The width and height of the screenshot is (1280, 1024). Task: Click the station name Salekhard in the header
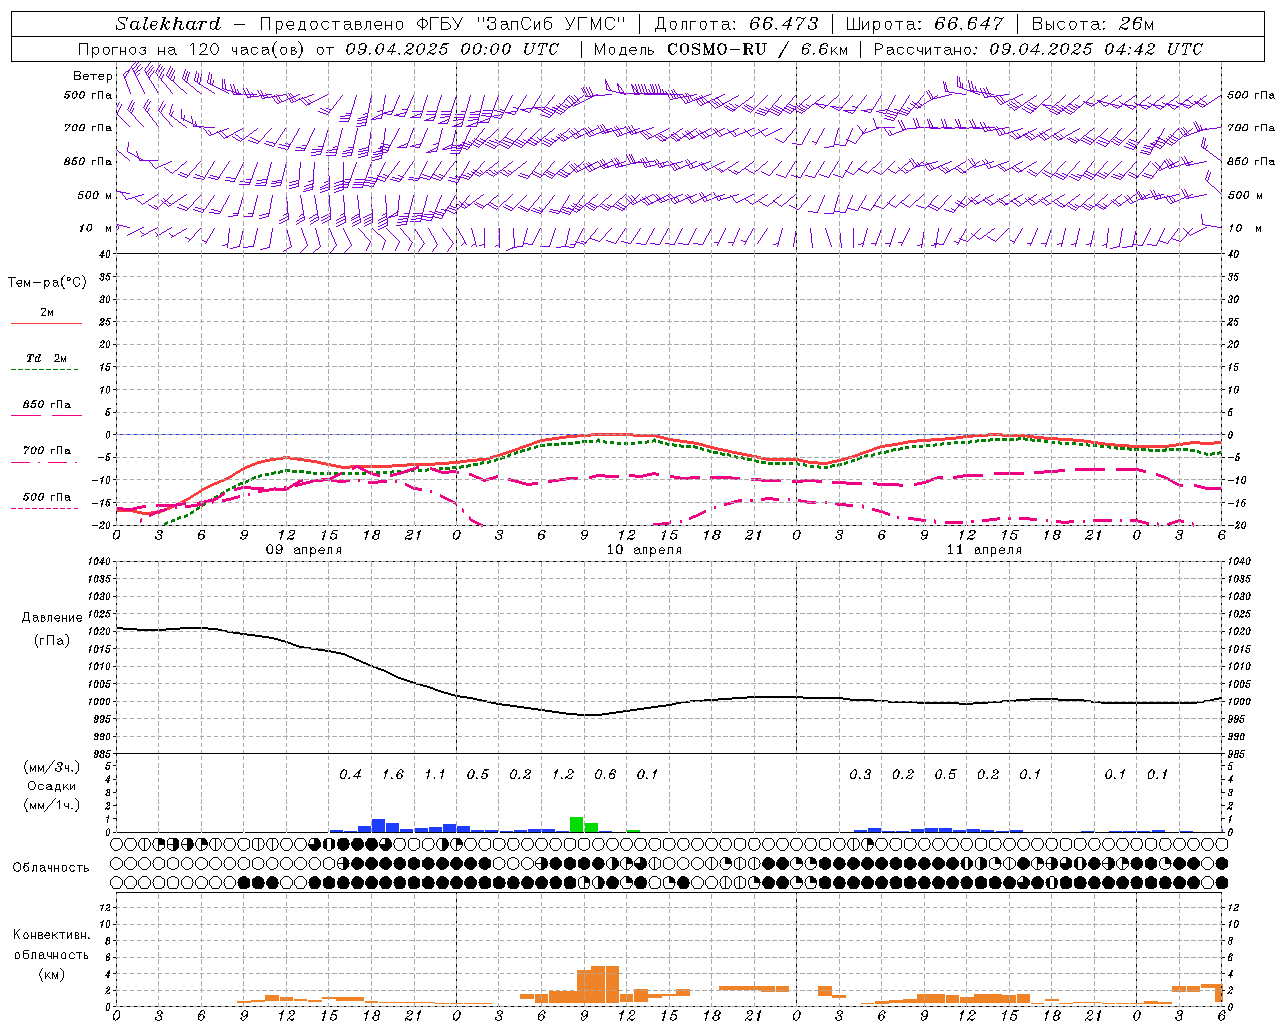pyautogui.click(x=168, y=24)
